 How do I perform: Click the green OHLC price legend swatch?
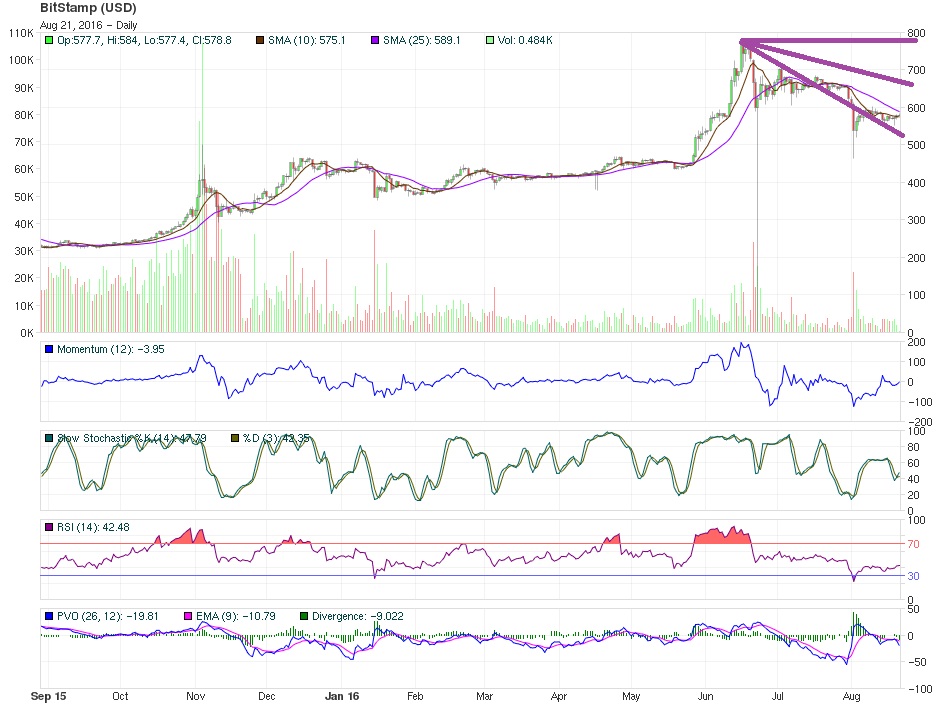[49, 40]
